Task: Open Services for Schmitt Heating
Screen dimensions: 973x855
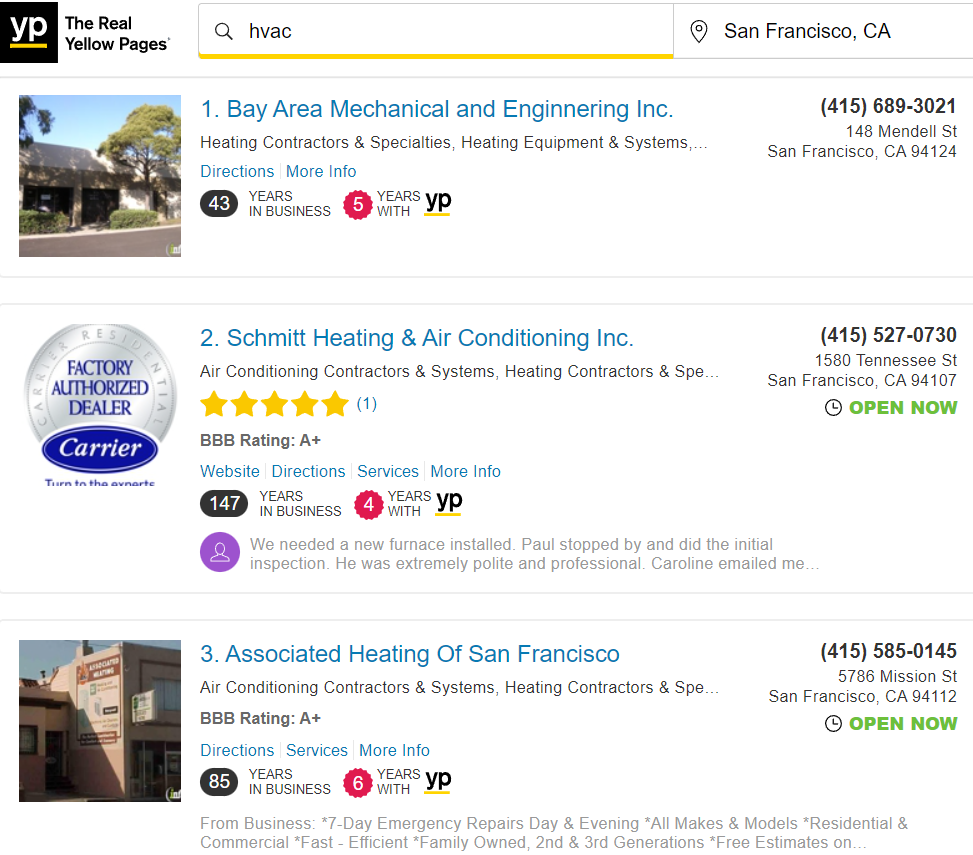Action: pos(388,472)
